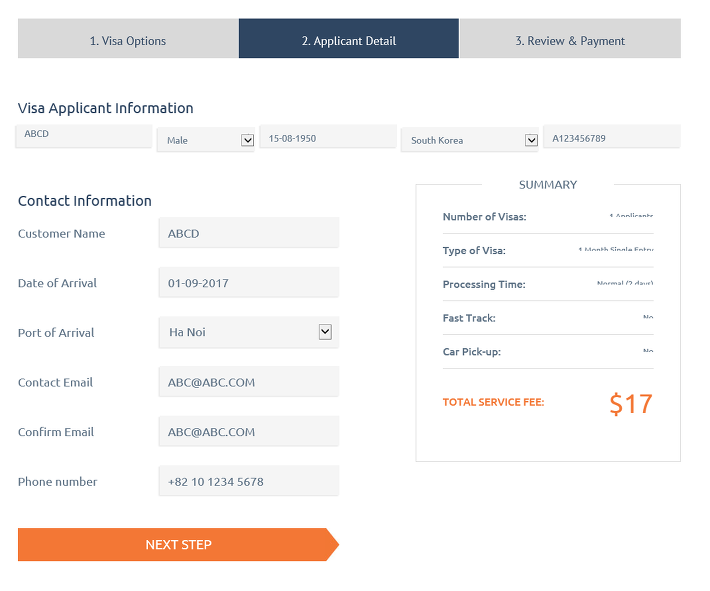
Task: Click the birth date field 15-08-1950
Action: 328,137
